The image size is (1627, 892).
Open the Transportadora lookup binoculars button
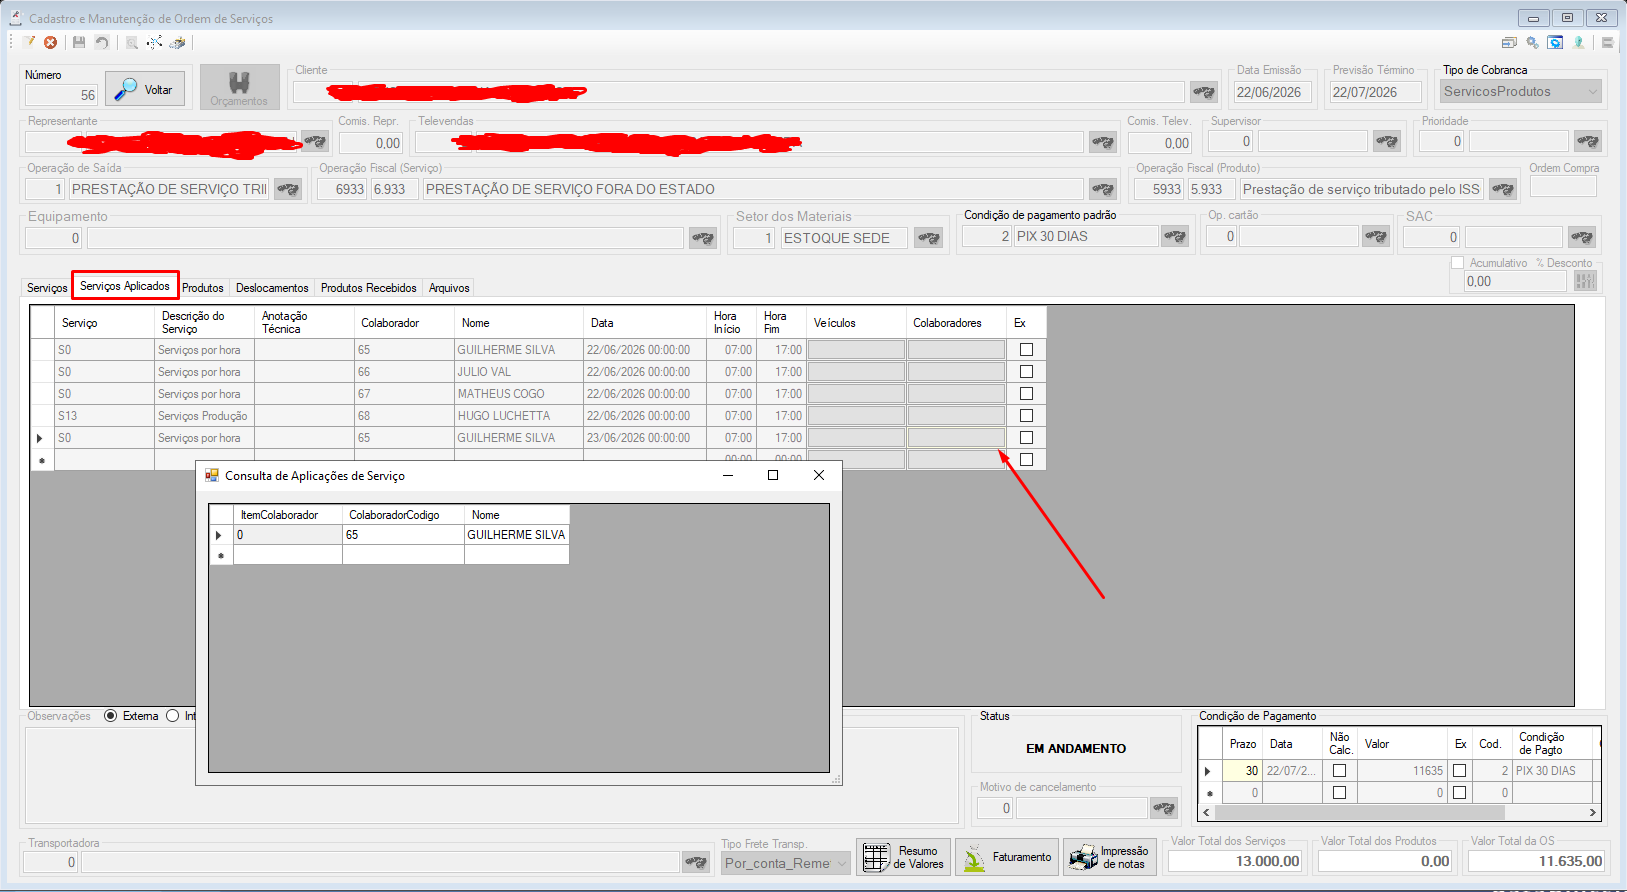click(x=696, y=862)
